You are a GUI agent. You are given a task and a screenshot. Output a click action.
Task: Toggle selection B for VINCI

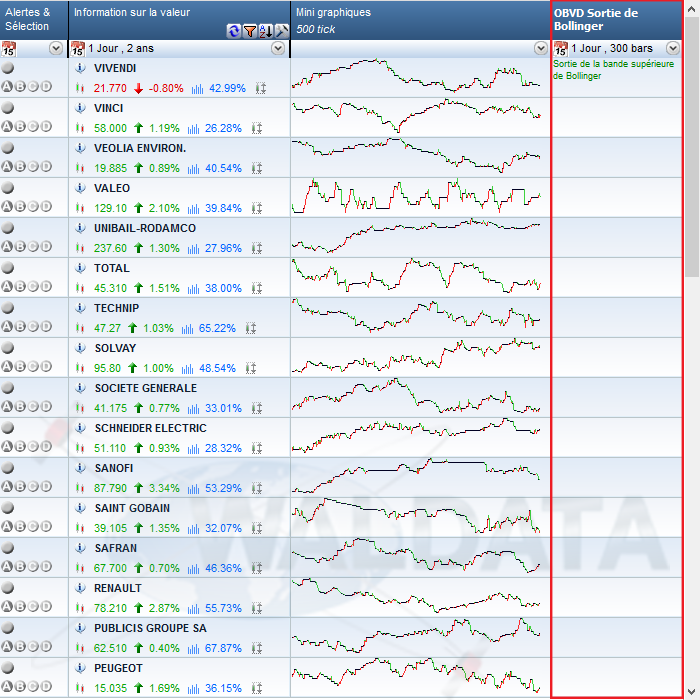coord(20,127)
